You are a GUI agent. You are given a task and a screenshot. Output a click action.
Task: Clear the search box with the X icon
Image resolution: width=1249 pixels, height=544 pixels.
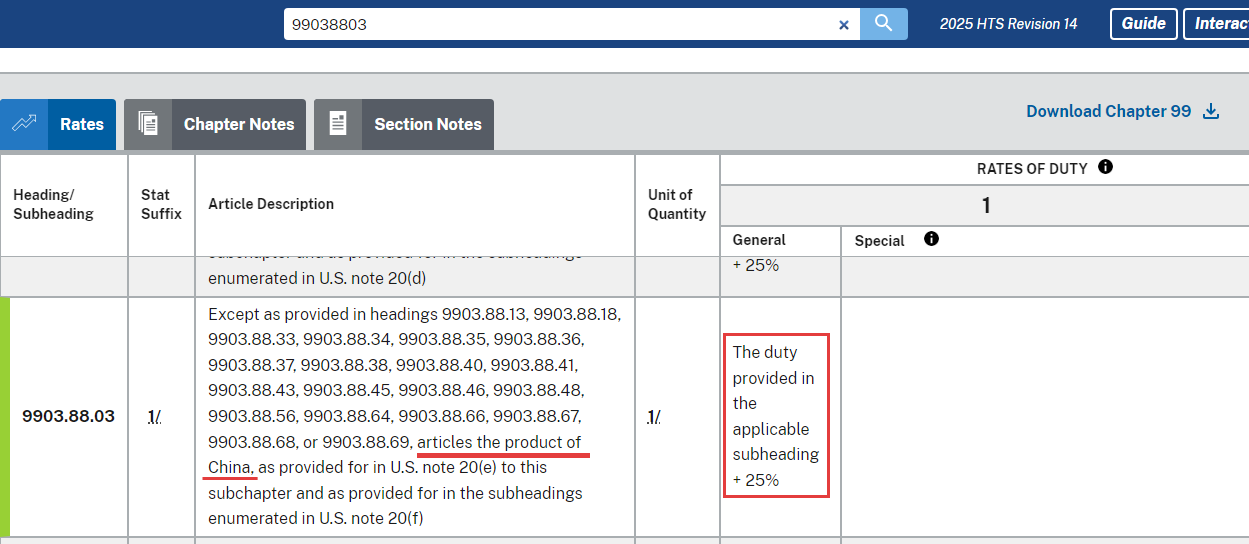[843, 25]
